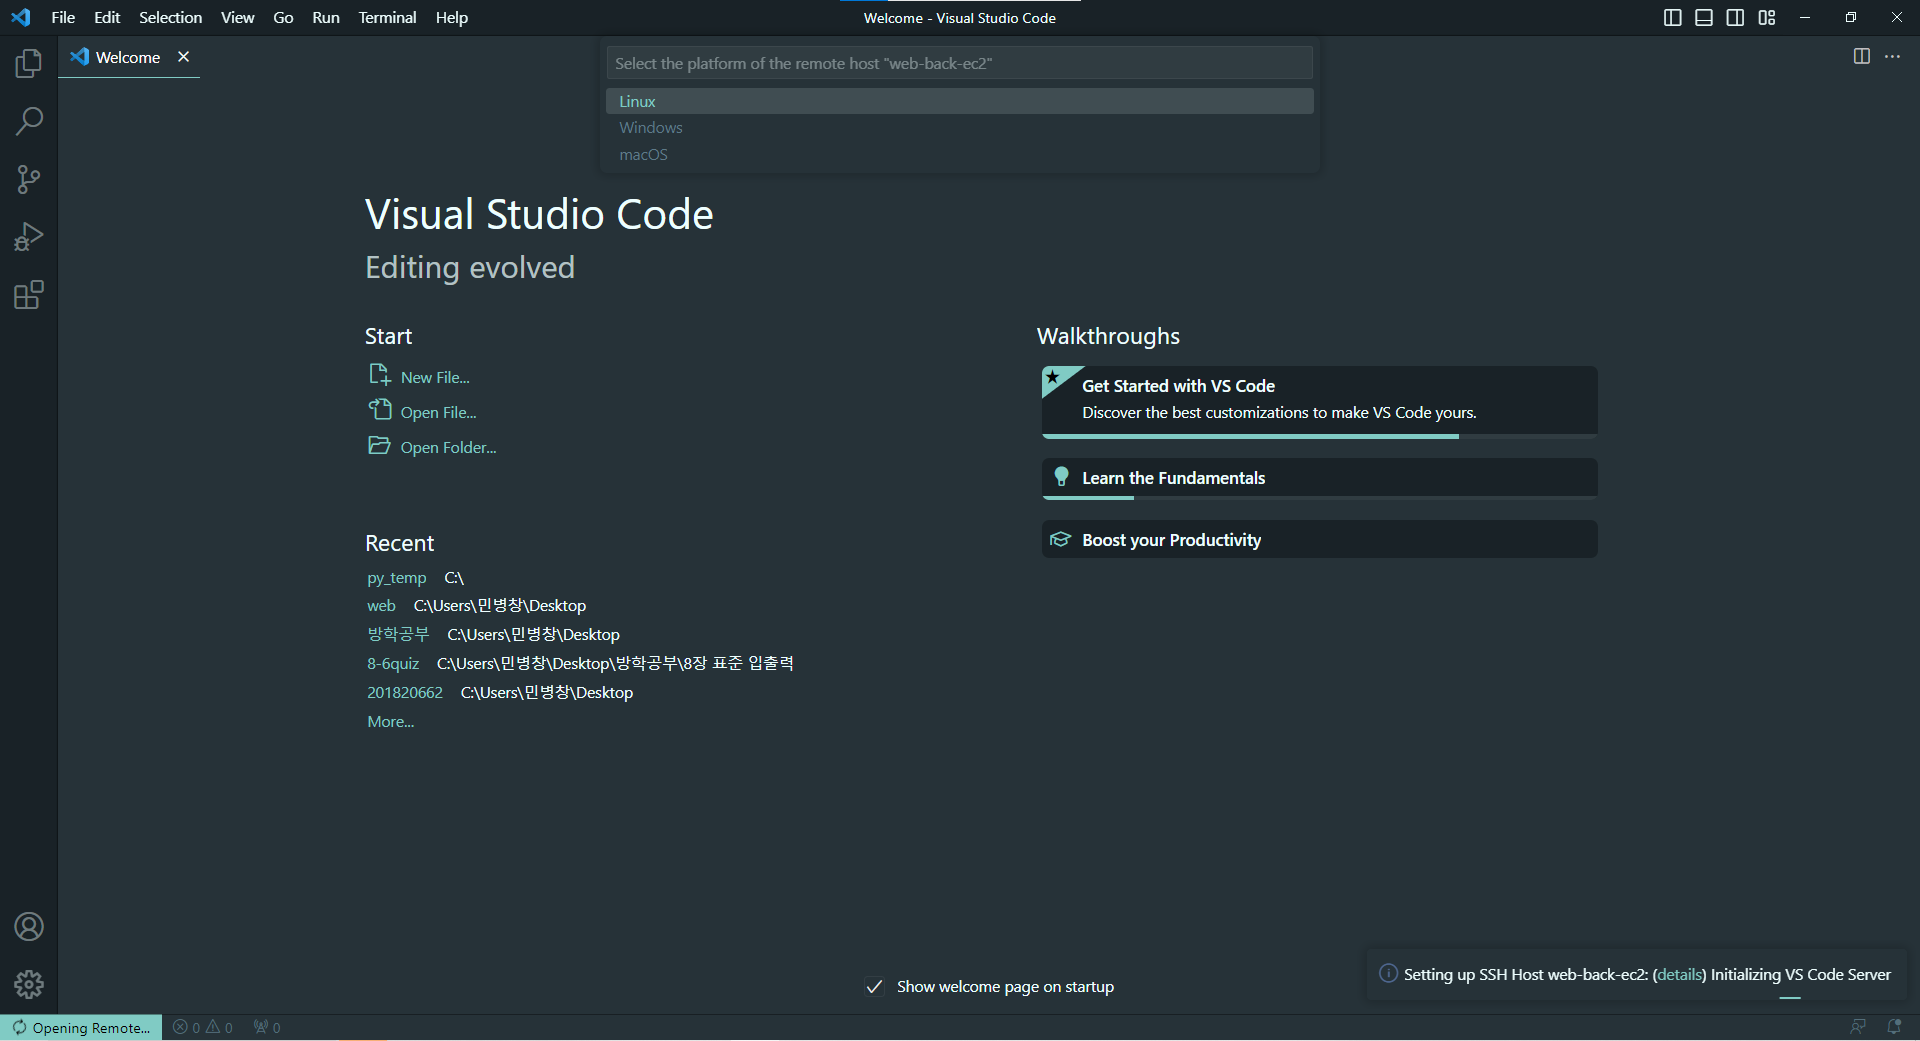Open notifications bell in status bar

[x=1894, y=1027]
